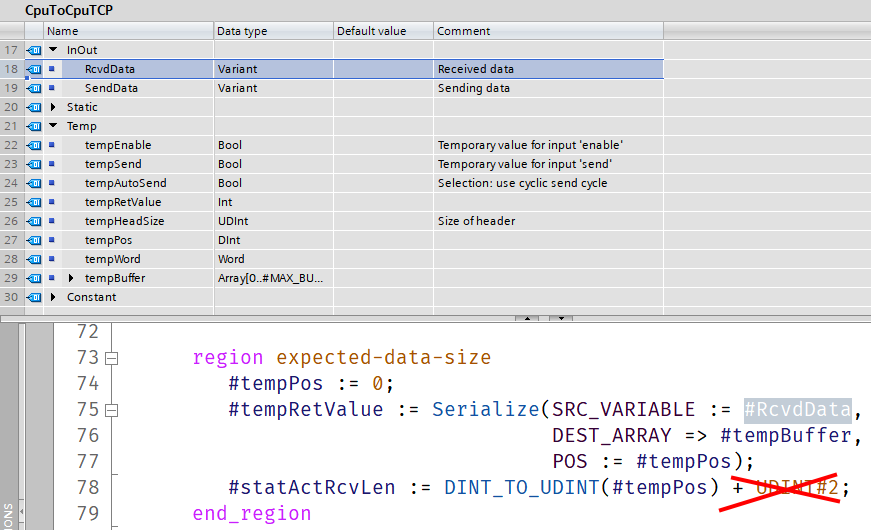
Task: Click the tag icon beside tempBuffer
Action: (33, 278)
